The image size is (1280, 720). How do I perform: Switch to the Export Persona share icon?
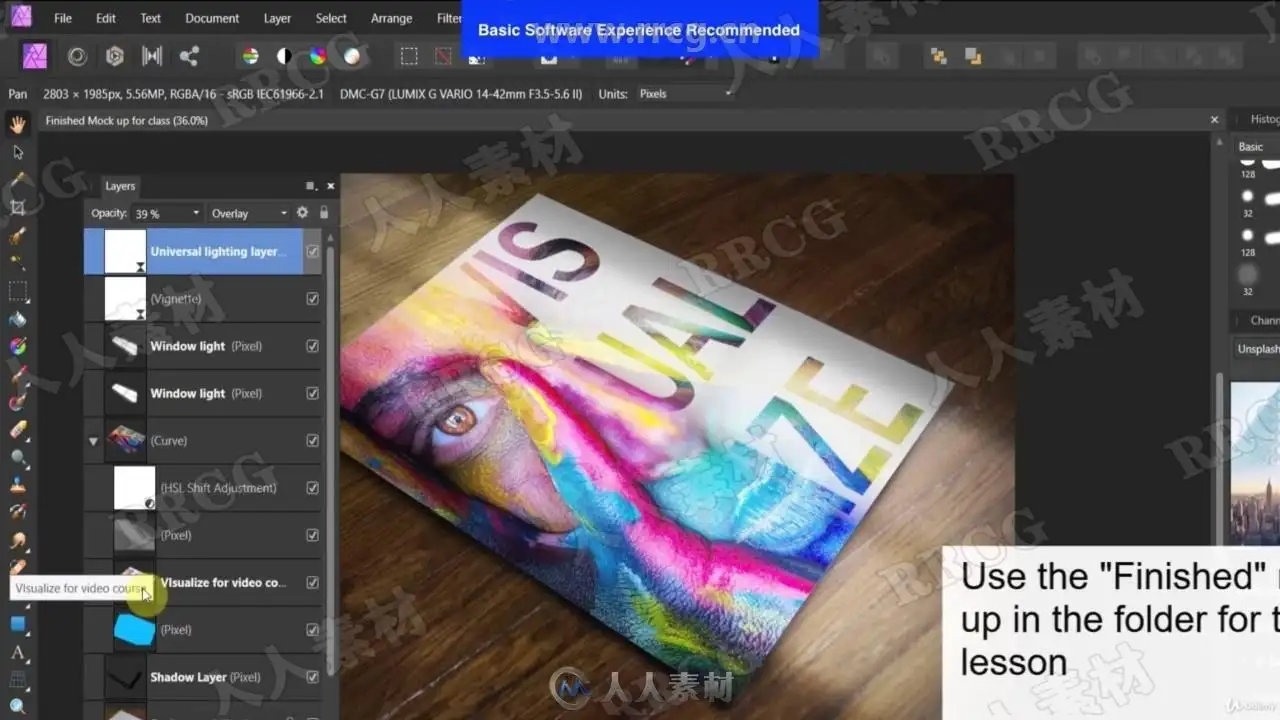(189, 56)
